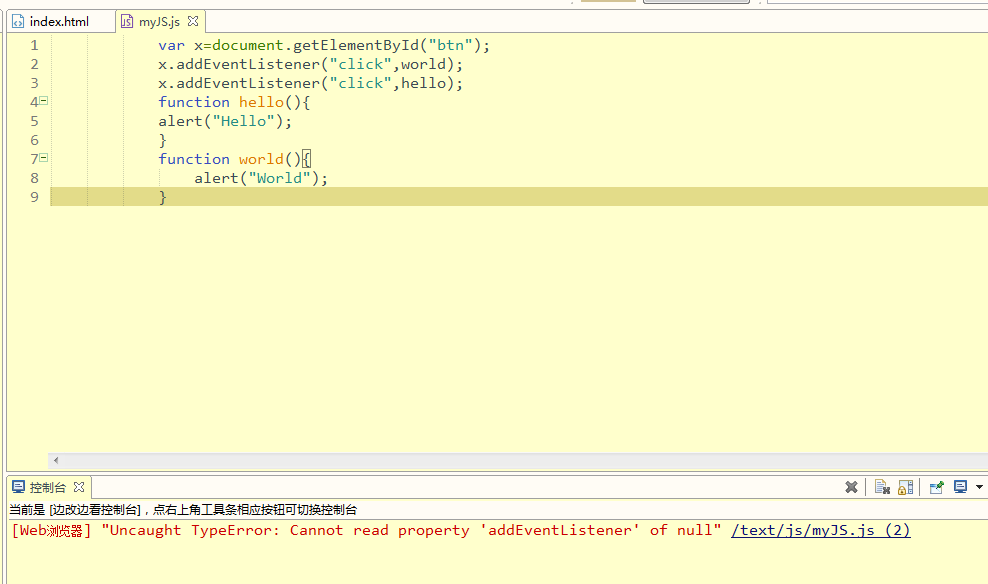Terminate the console with the gray X
Screen dimensions: 988x584
point(851,487)
